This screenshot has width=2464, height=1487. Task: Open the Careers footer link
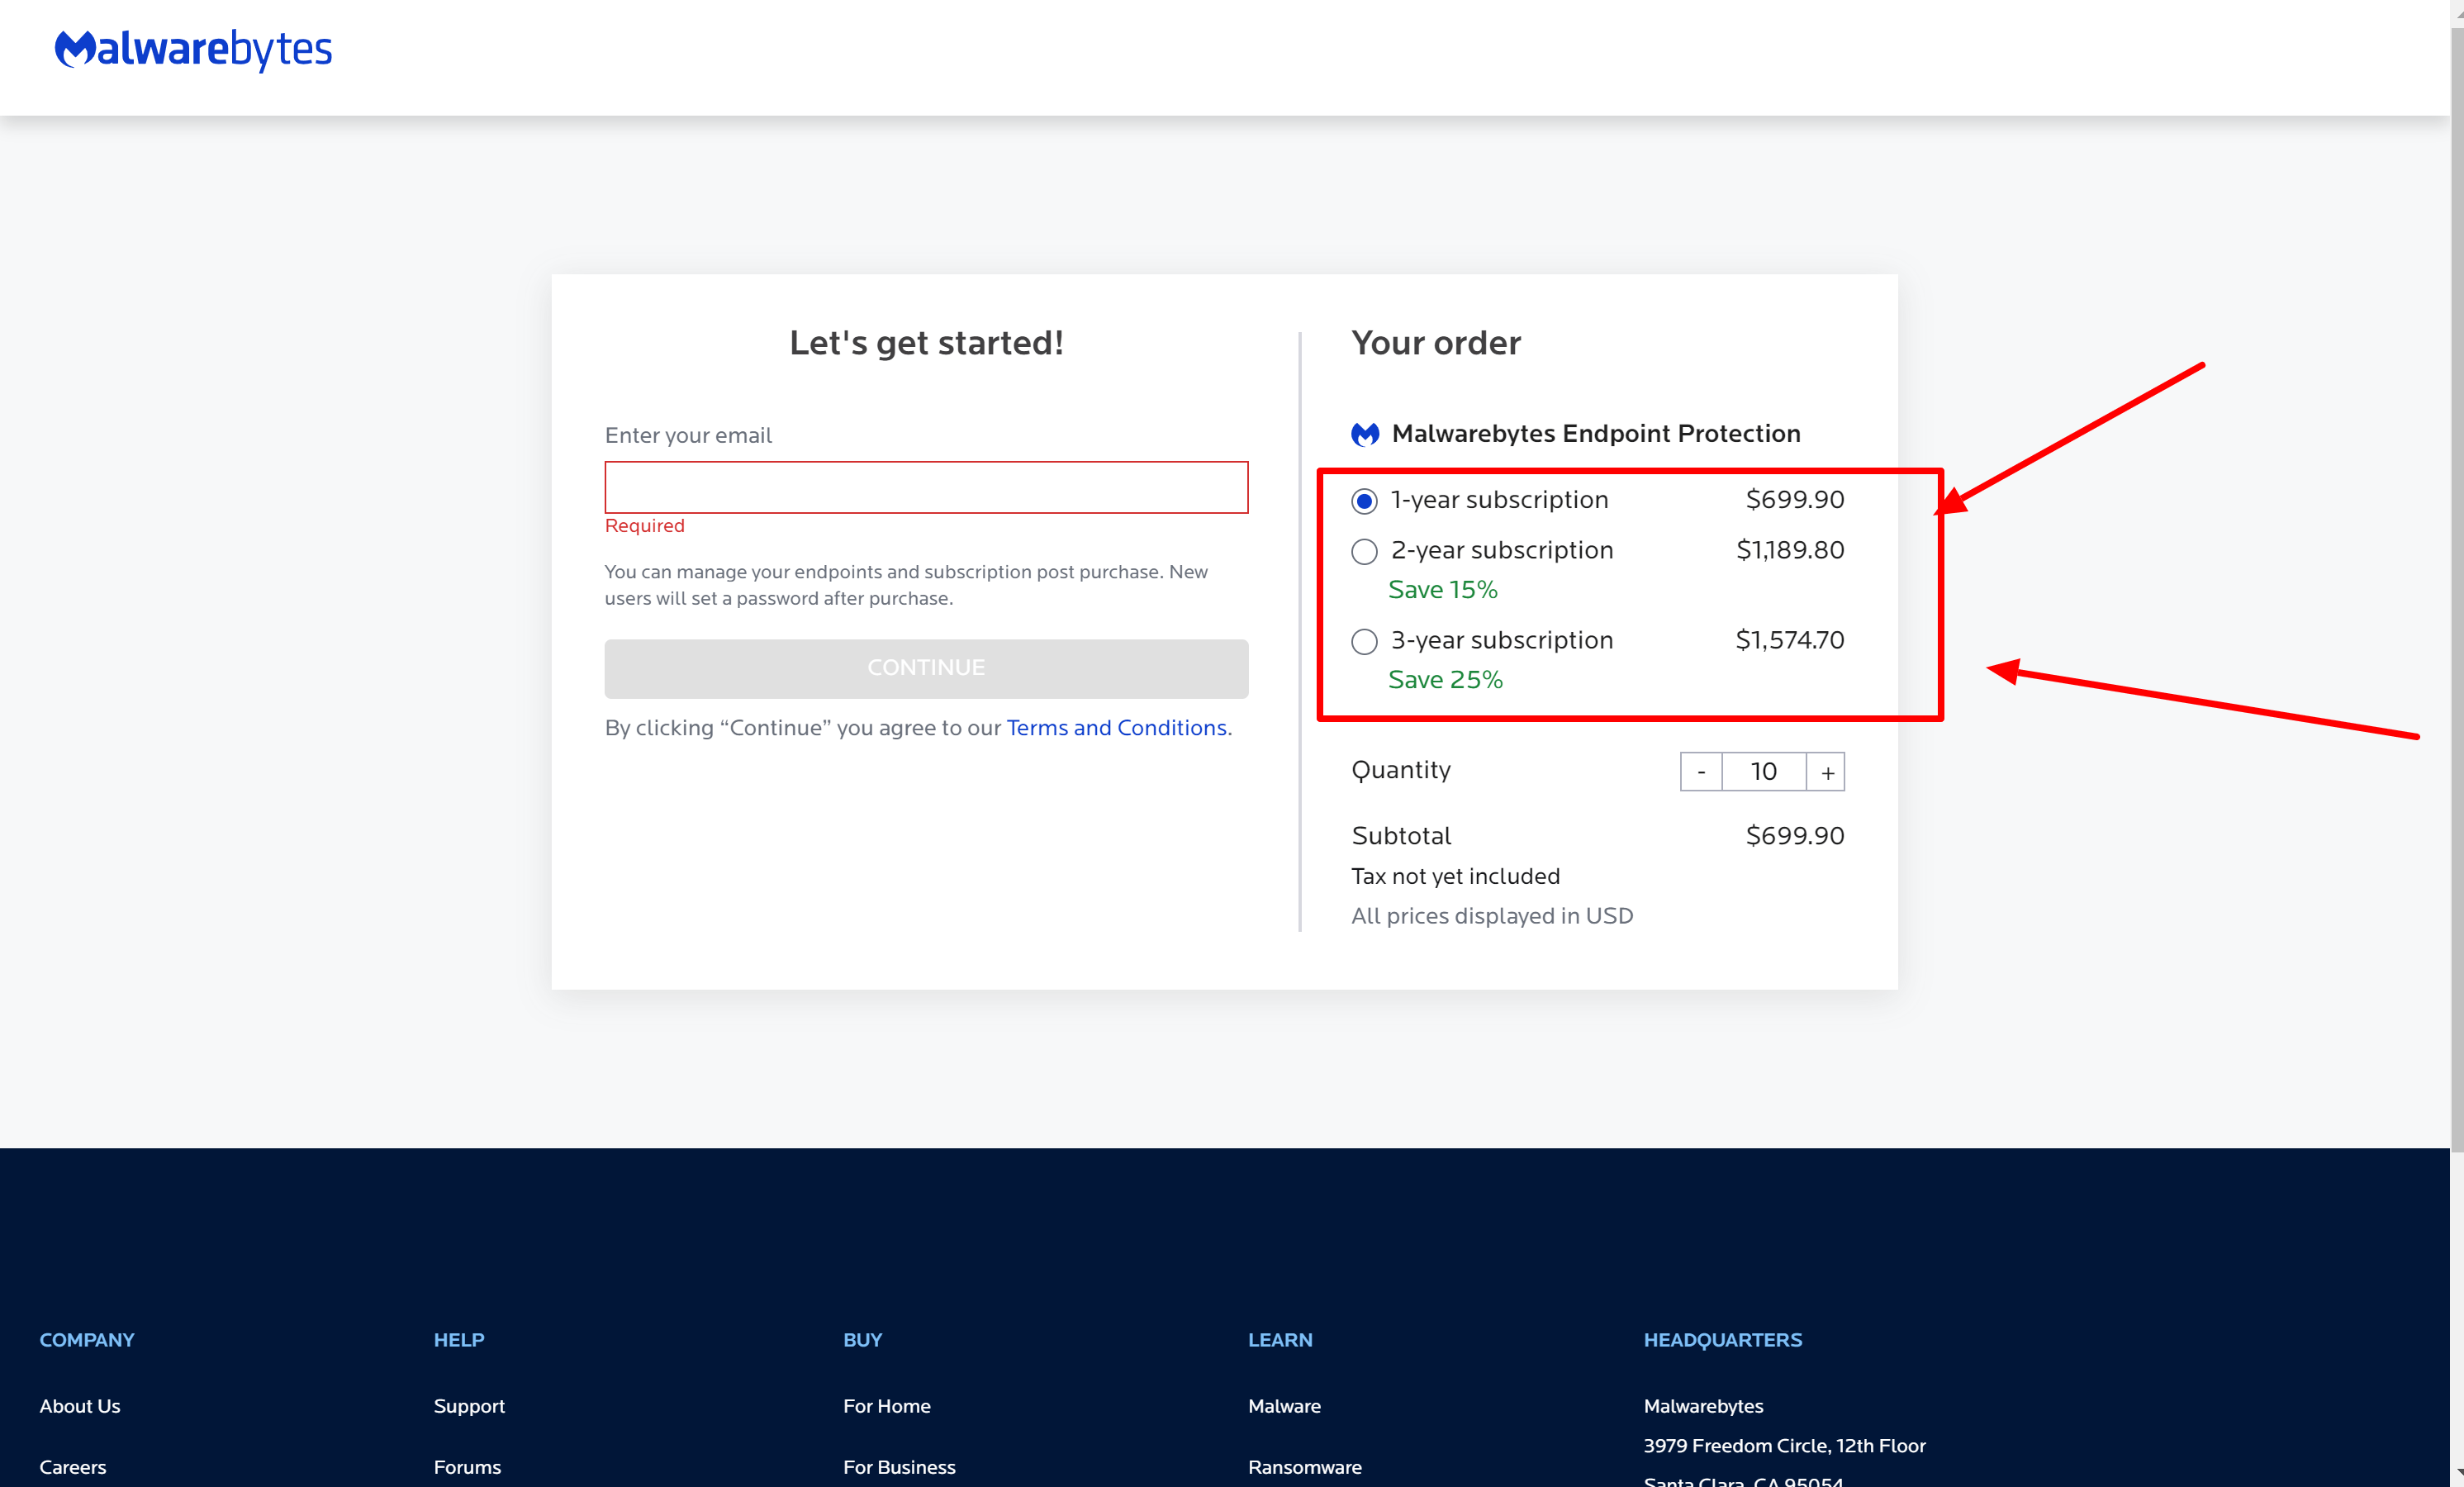tap(73, 1467)
